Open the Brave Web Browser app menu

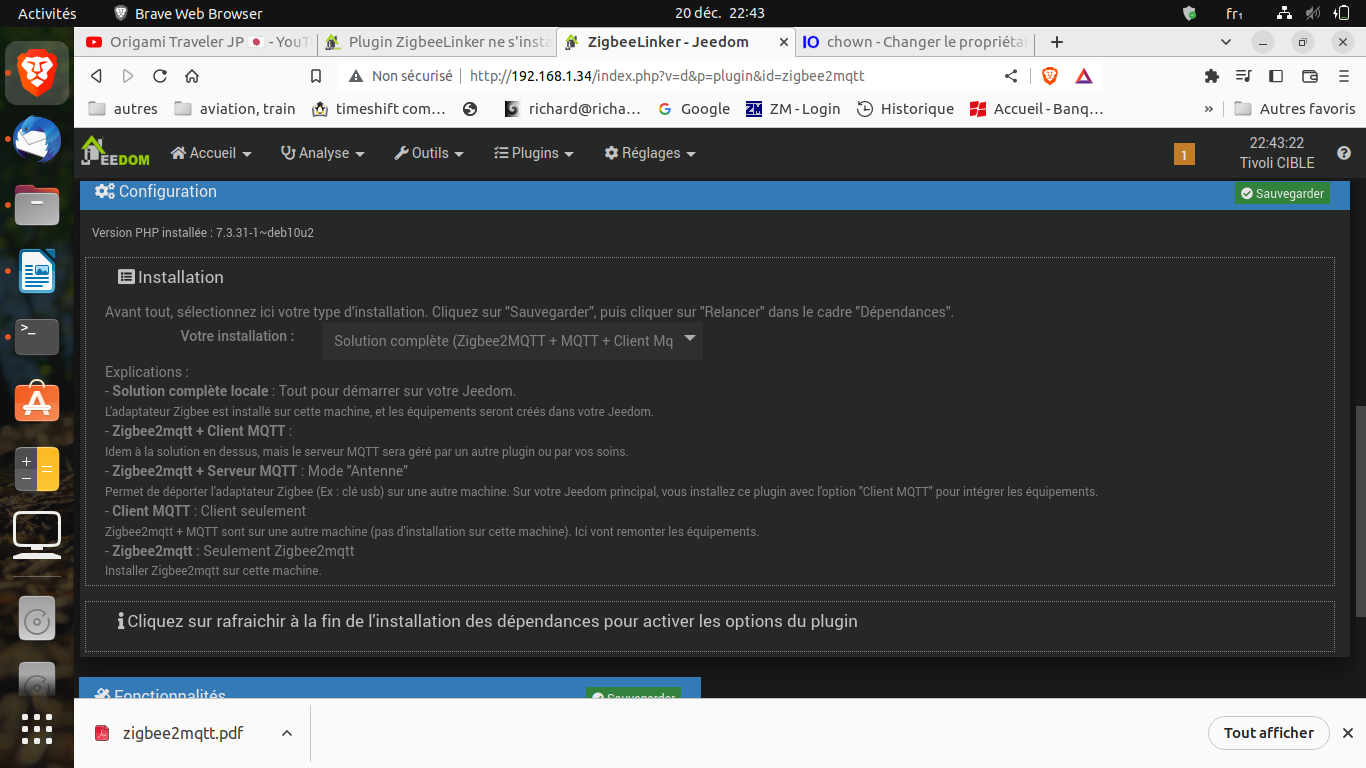pyautogui.click(x=189, y=13)
